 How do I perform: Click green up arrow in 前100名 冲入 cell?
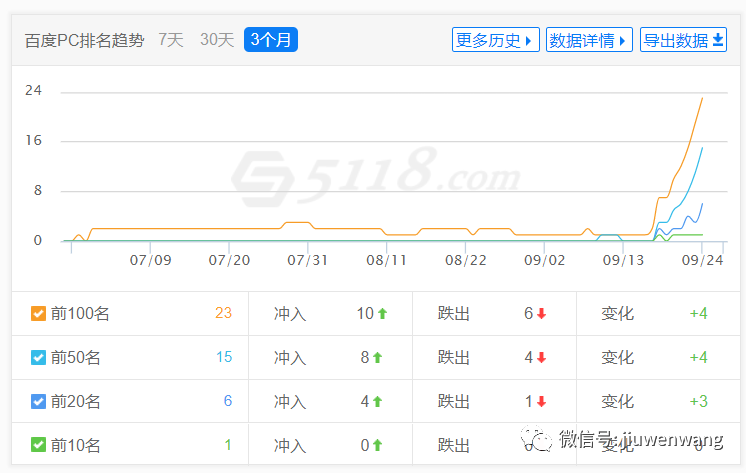[382, 314]
